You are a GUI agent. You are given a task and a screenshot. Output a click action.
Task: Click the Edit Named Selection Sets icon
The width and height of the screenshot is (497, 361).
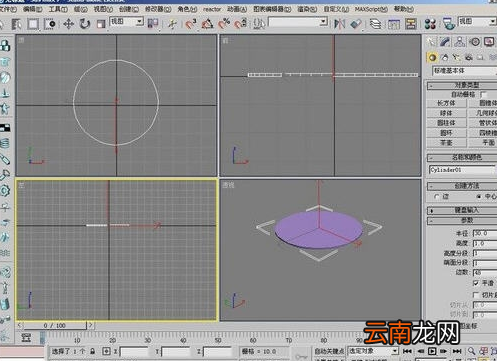(259, 24)
